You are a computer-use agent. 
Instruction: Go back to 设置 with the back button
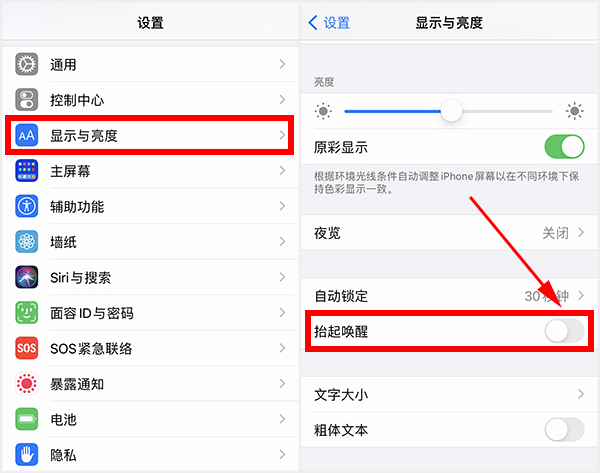coord(330,22)
